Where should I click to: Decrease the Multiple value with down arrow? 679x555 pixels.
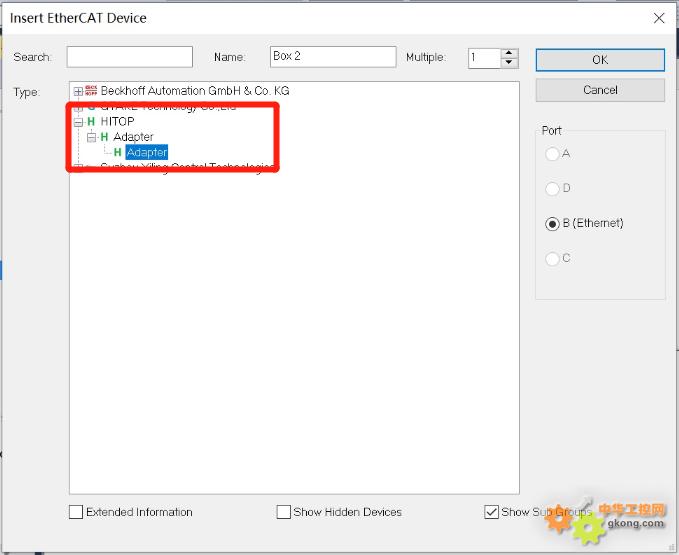[509, 63]
